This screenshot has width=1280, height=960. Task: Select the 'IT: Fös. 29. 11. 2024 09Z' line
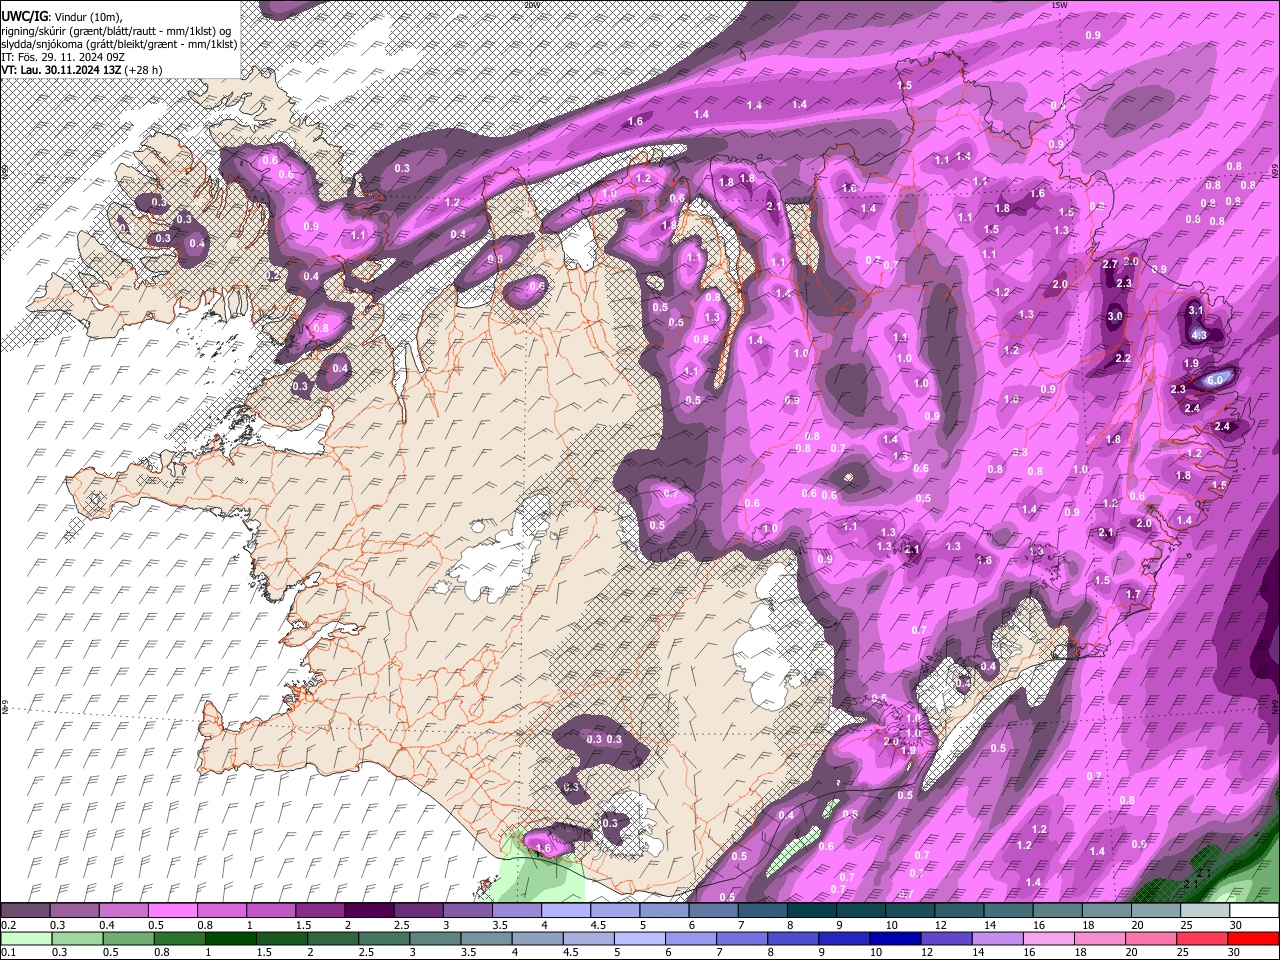pyautogui.click(x=63, y=57)
